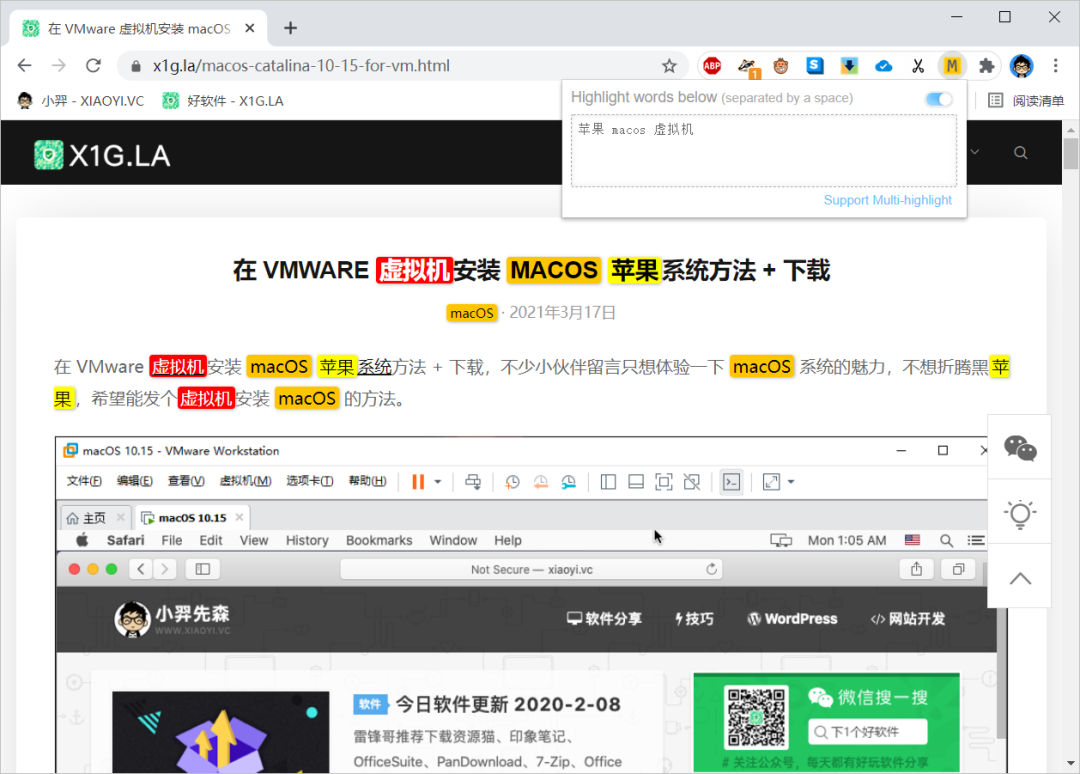Click History in the Safari menu bar
The width and height of the screenshot is (1080, 774).
(307, 541)
